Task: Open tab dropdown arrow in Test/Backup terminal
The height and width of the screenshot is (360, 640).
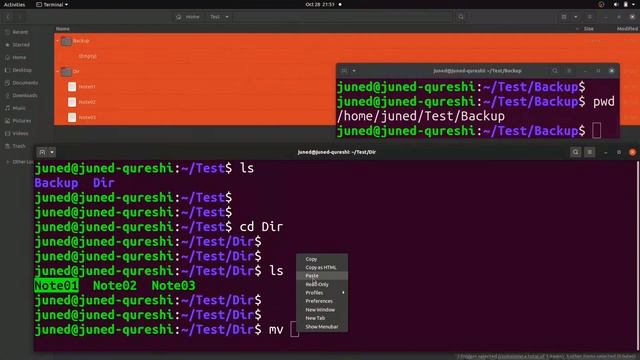Action: (354, 71)
